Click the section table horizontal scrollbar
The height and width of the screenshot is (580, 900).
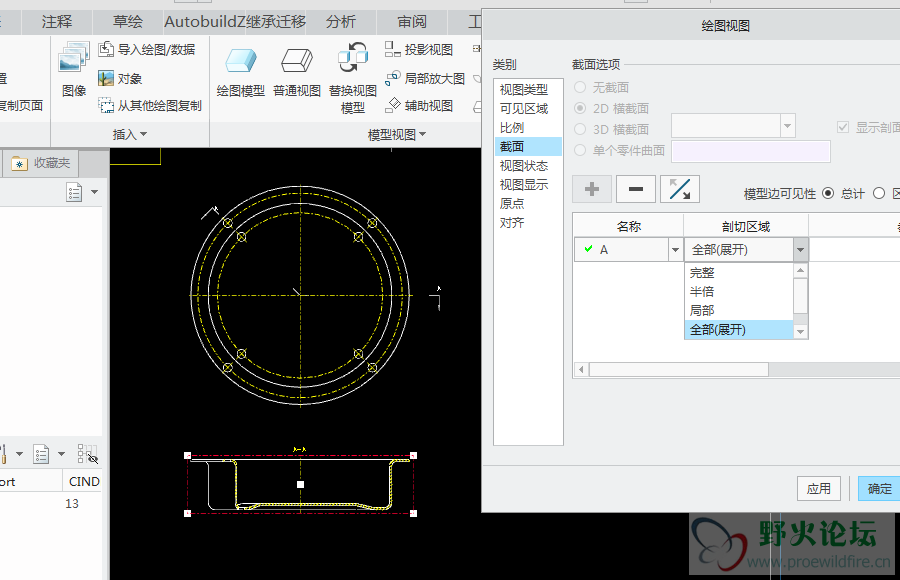coord(678,370)
